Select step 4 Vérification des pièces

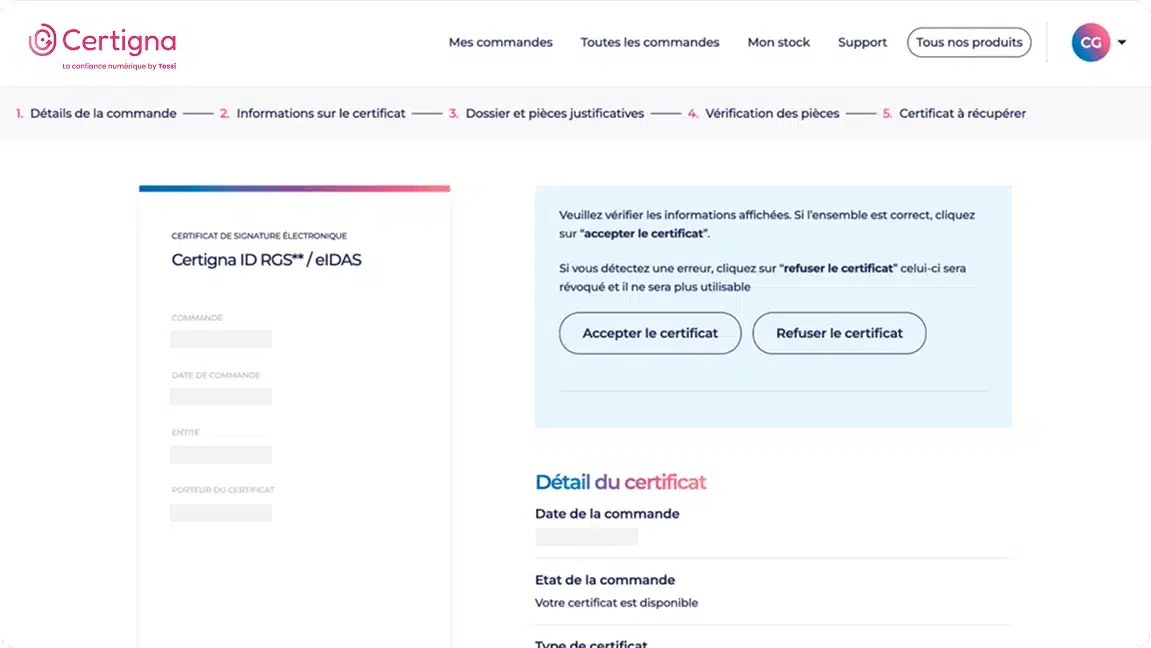pyautogui.click(x=763, y=114)
